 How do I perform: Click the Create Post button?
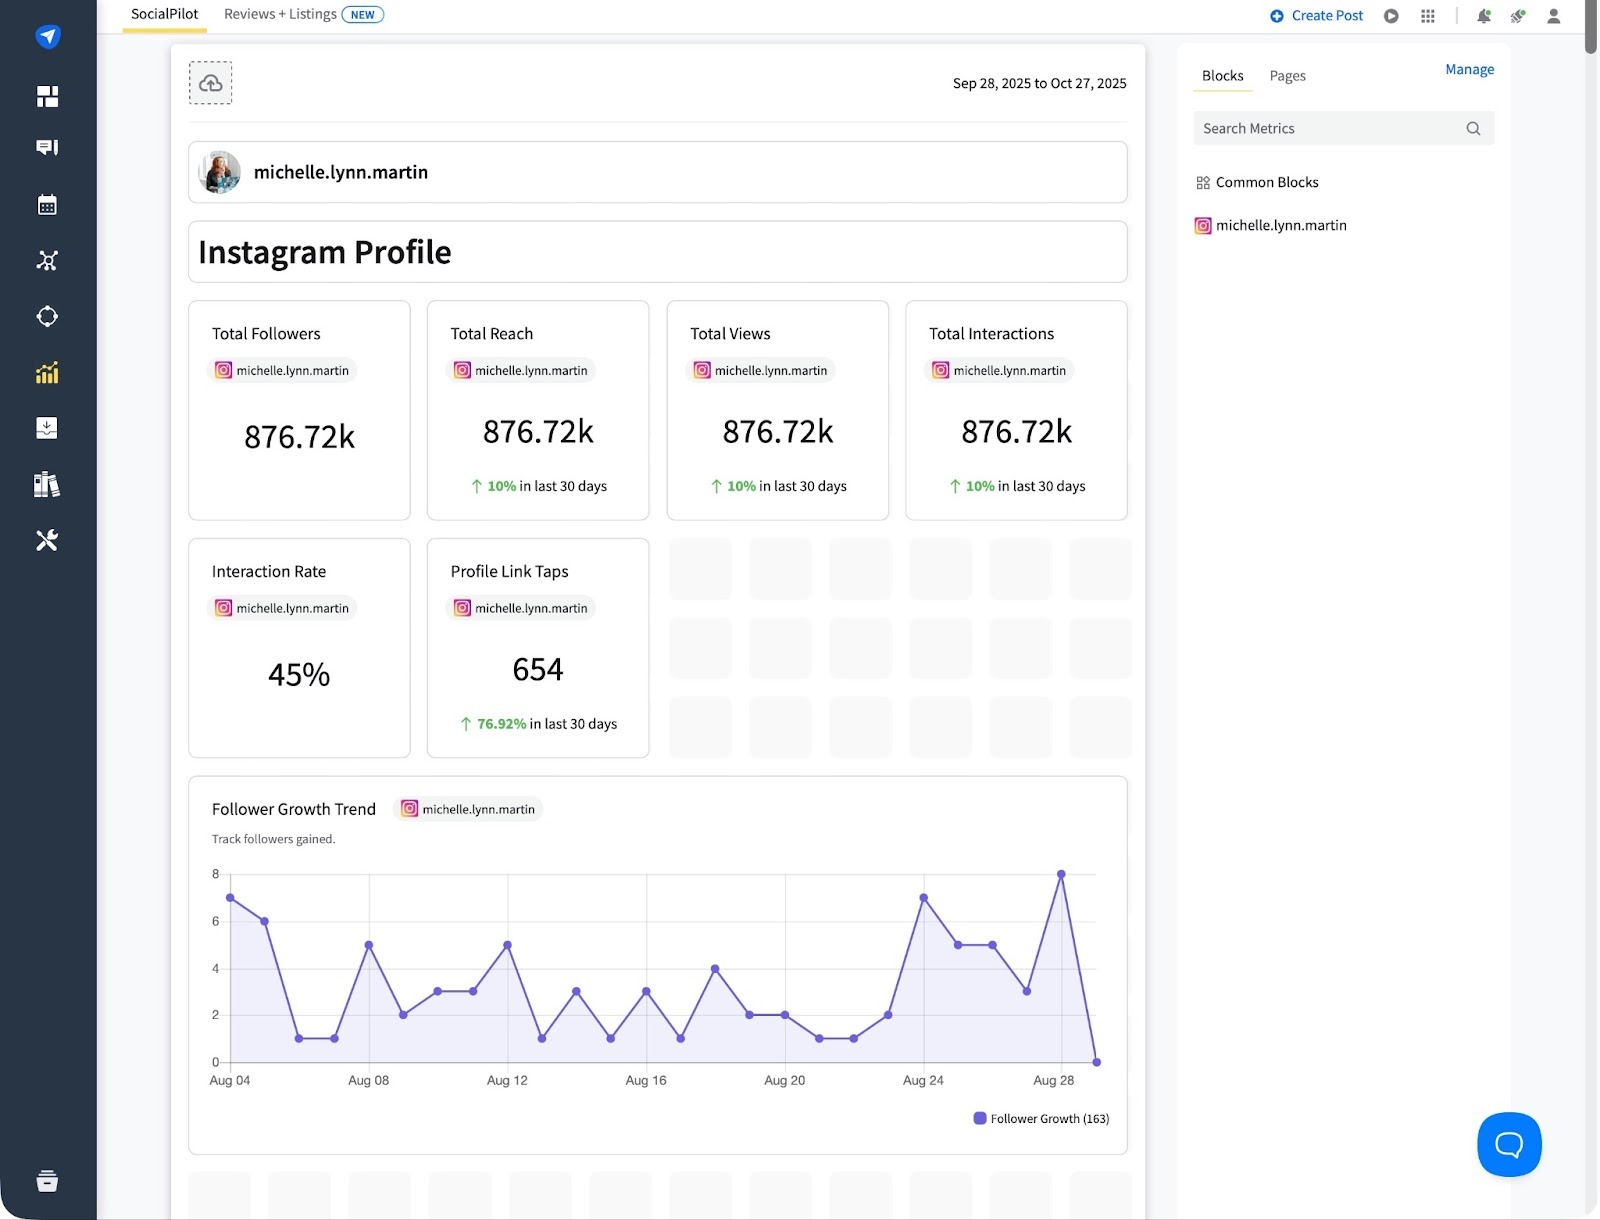(x=1317, y=15)
